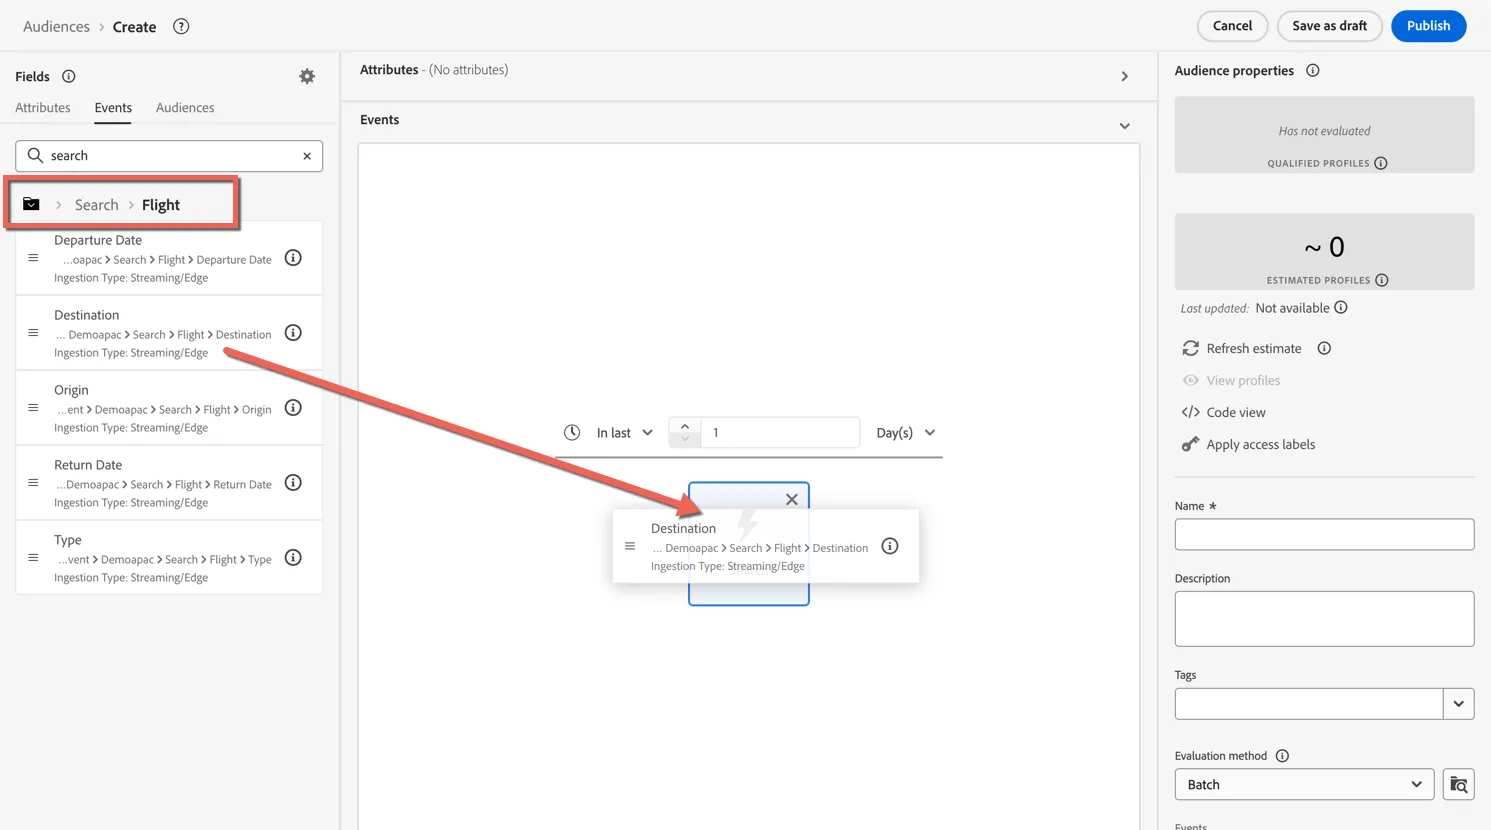Screen dimensions: 1491x830
Task: Increase the time value stepper
Action: pos(685,426)
